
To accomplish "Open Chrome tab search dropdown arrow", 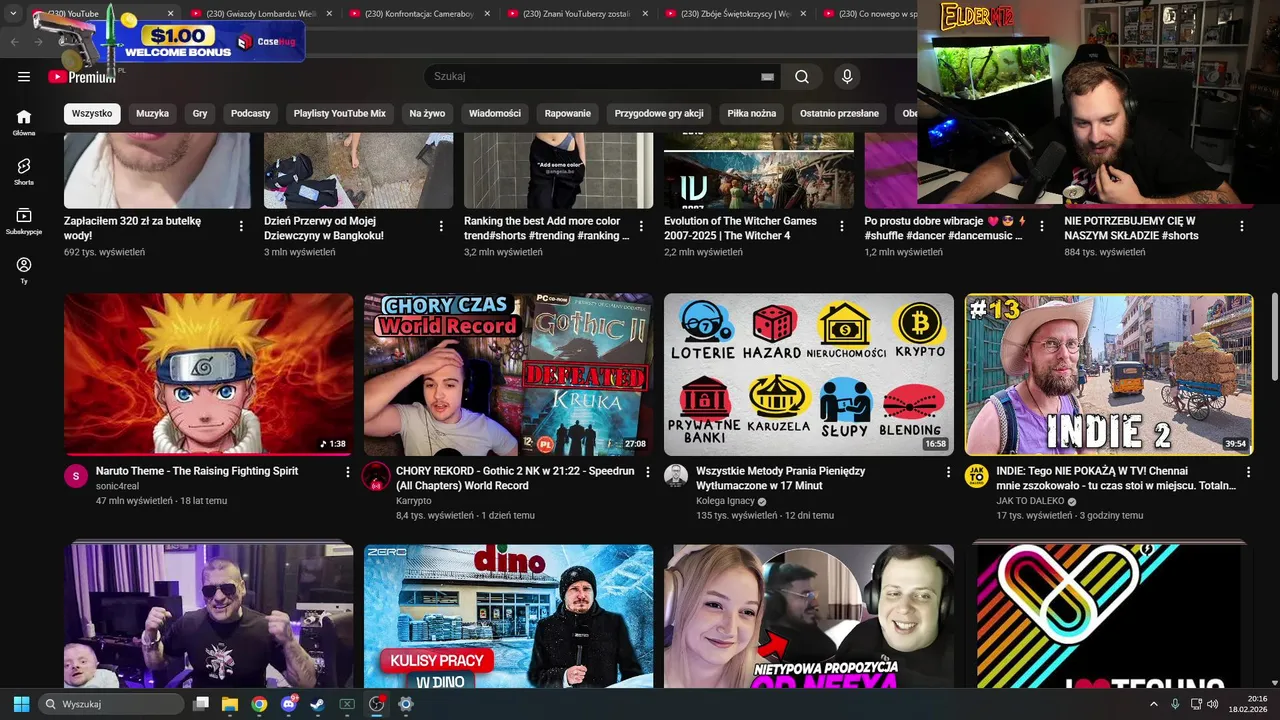I will pyautogui.click(x=13, y=14).
